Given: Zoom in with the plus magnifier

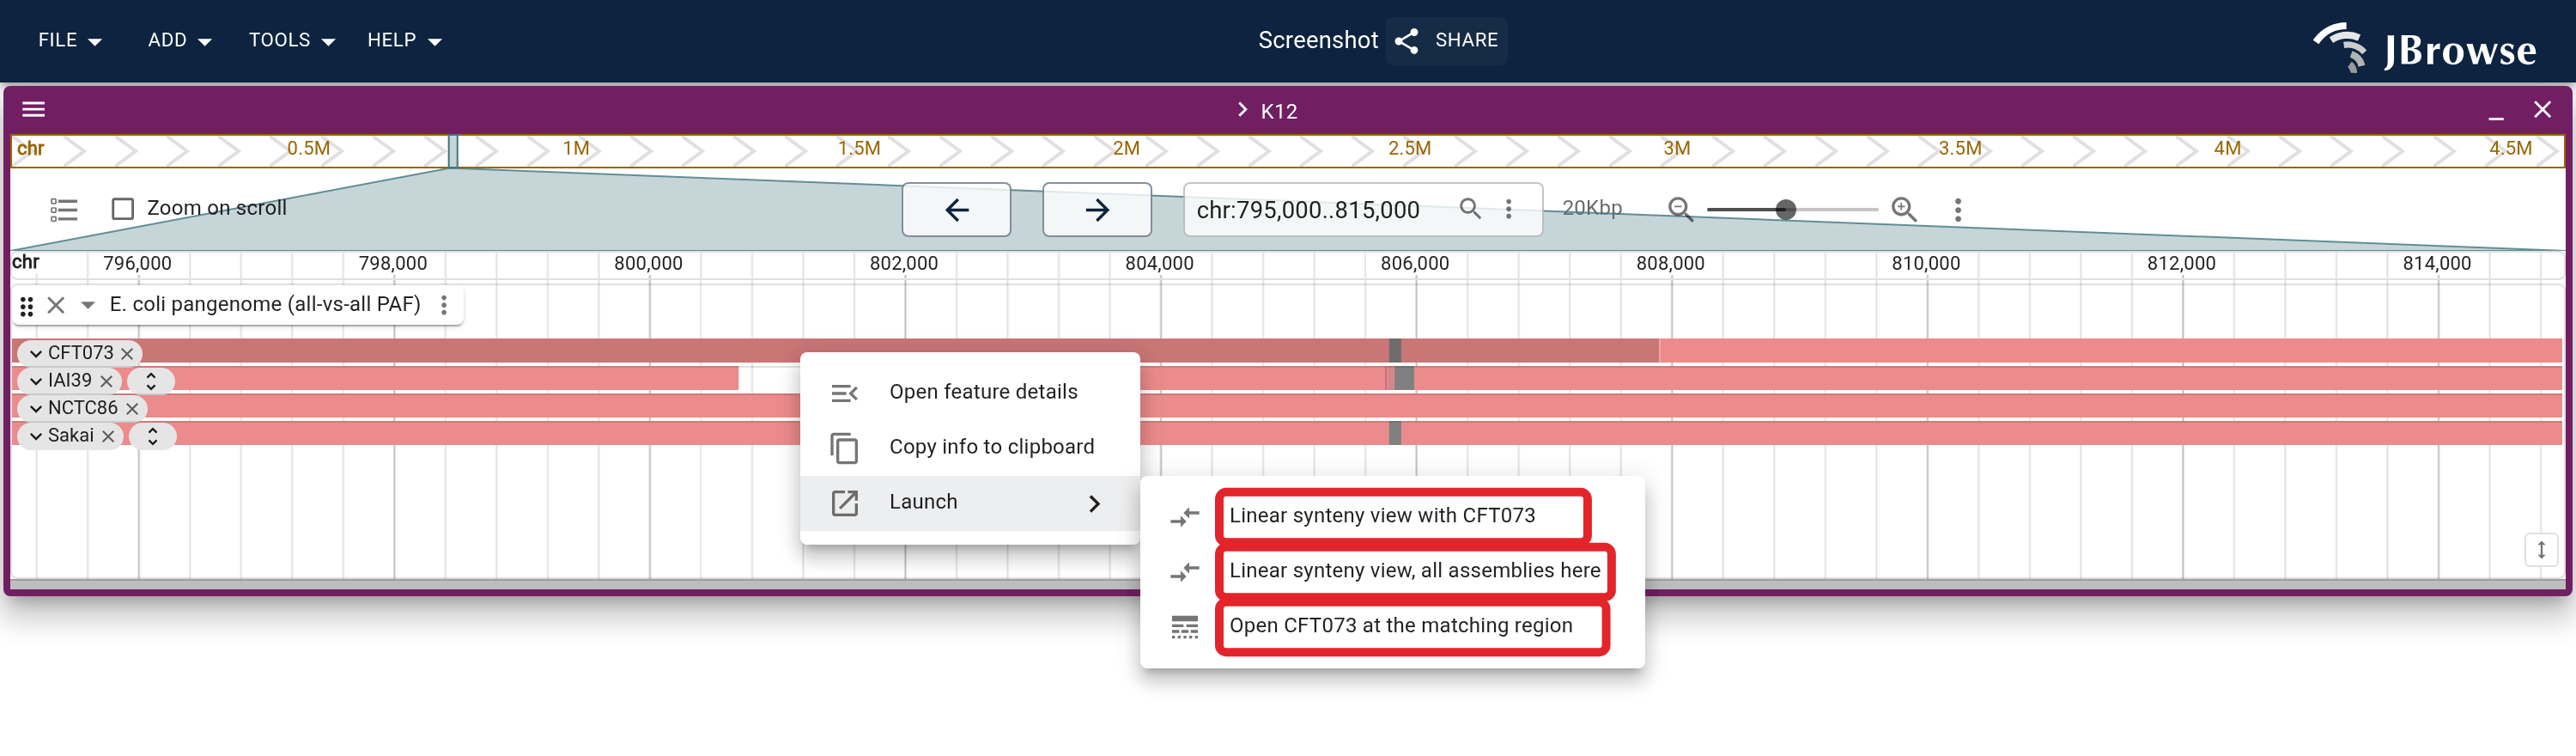Looking at the screenshot, I should tap(1904, 209).
